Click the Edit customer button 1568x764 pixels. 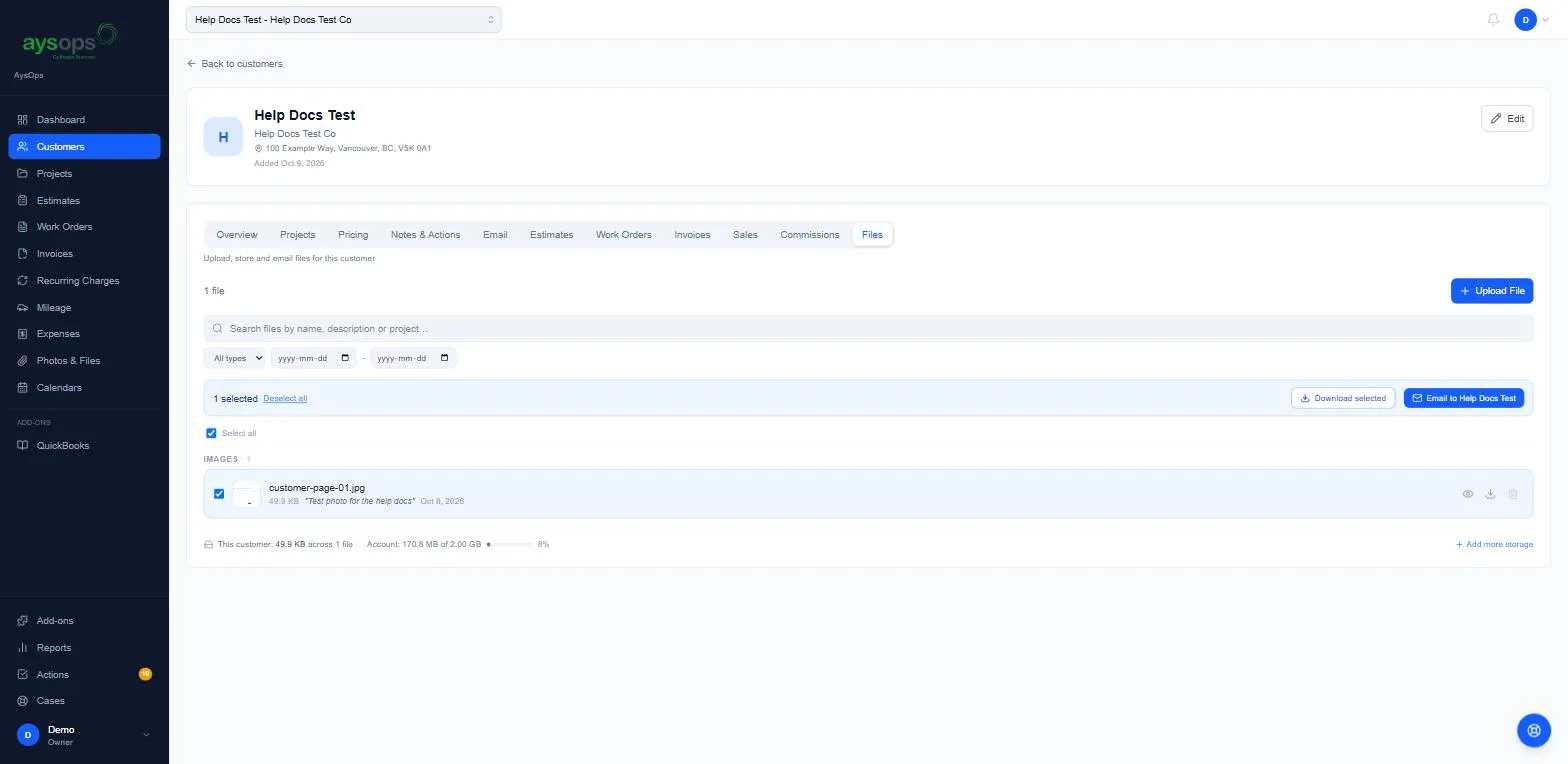pyautogui.click(x=1507, y=119)
